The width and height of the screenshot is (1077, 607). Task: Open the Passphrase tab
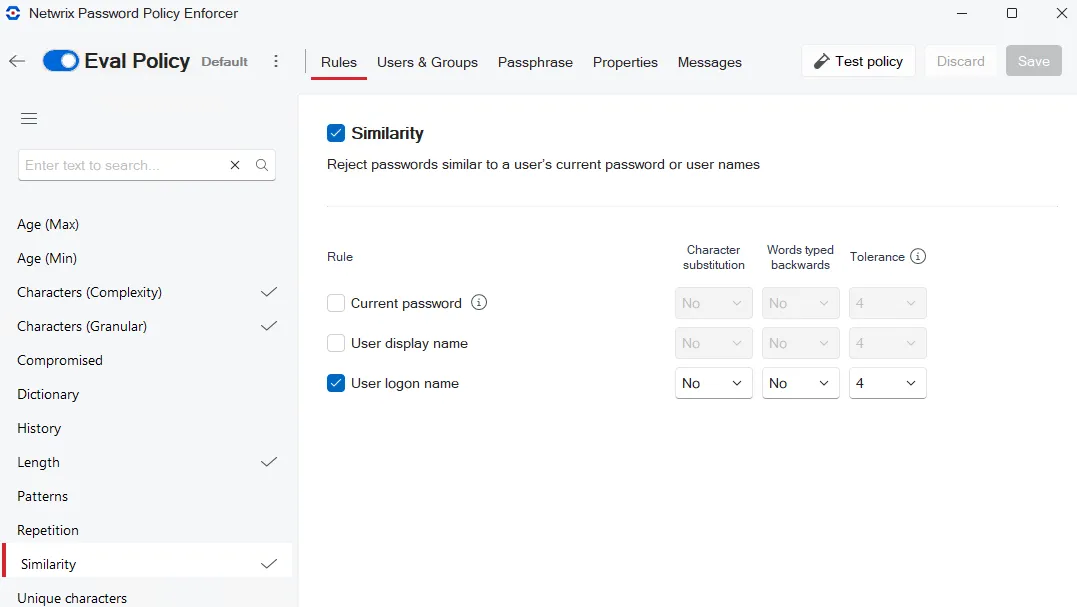(535, 62)
